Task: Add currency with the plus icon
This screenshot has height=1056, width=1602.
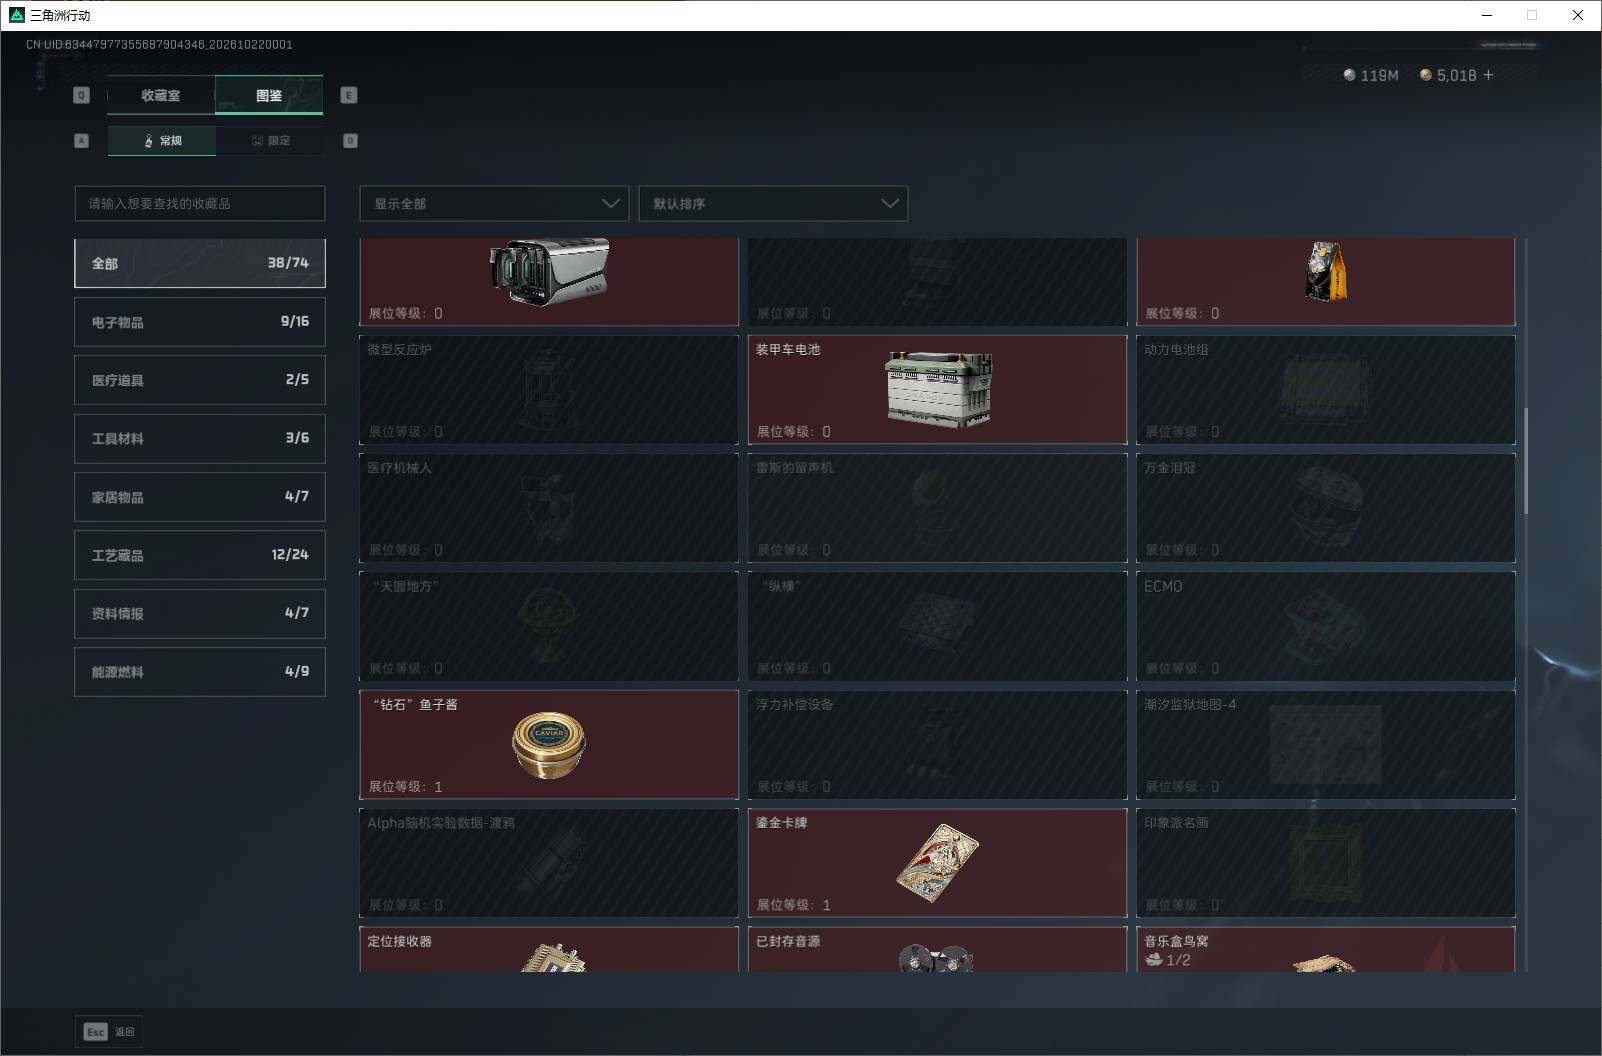Action: coord(1488,75)
